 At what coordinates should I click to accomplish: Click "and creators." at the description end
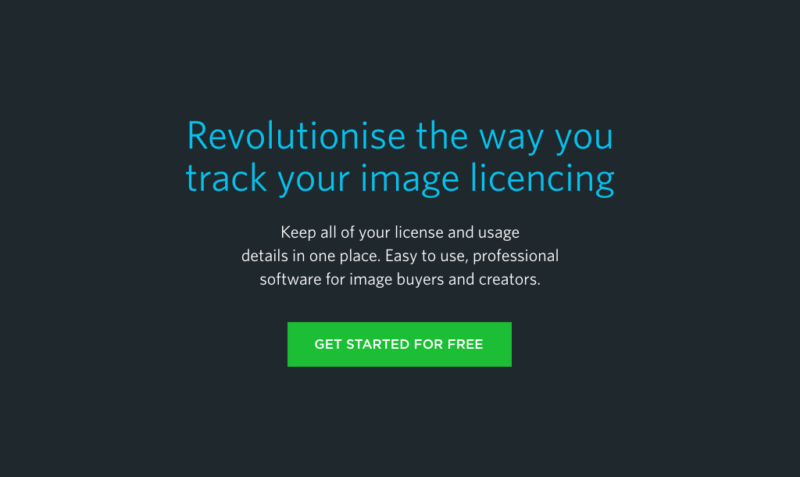(494, 280)
